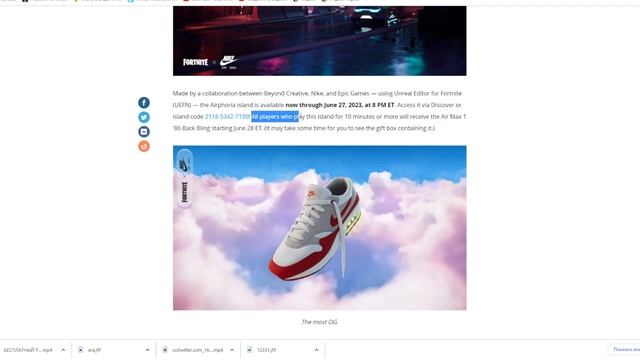Click Показать все downloads button
This screenshot has height=360, width=640.
[626, 349]
